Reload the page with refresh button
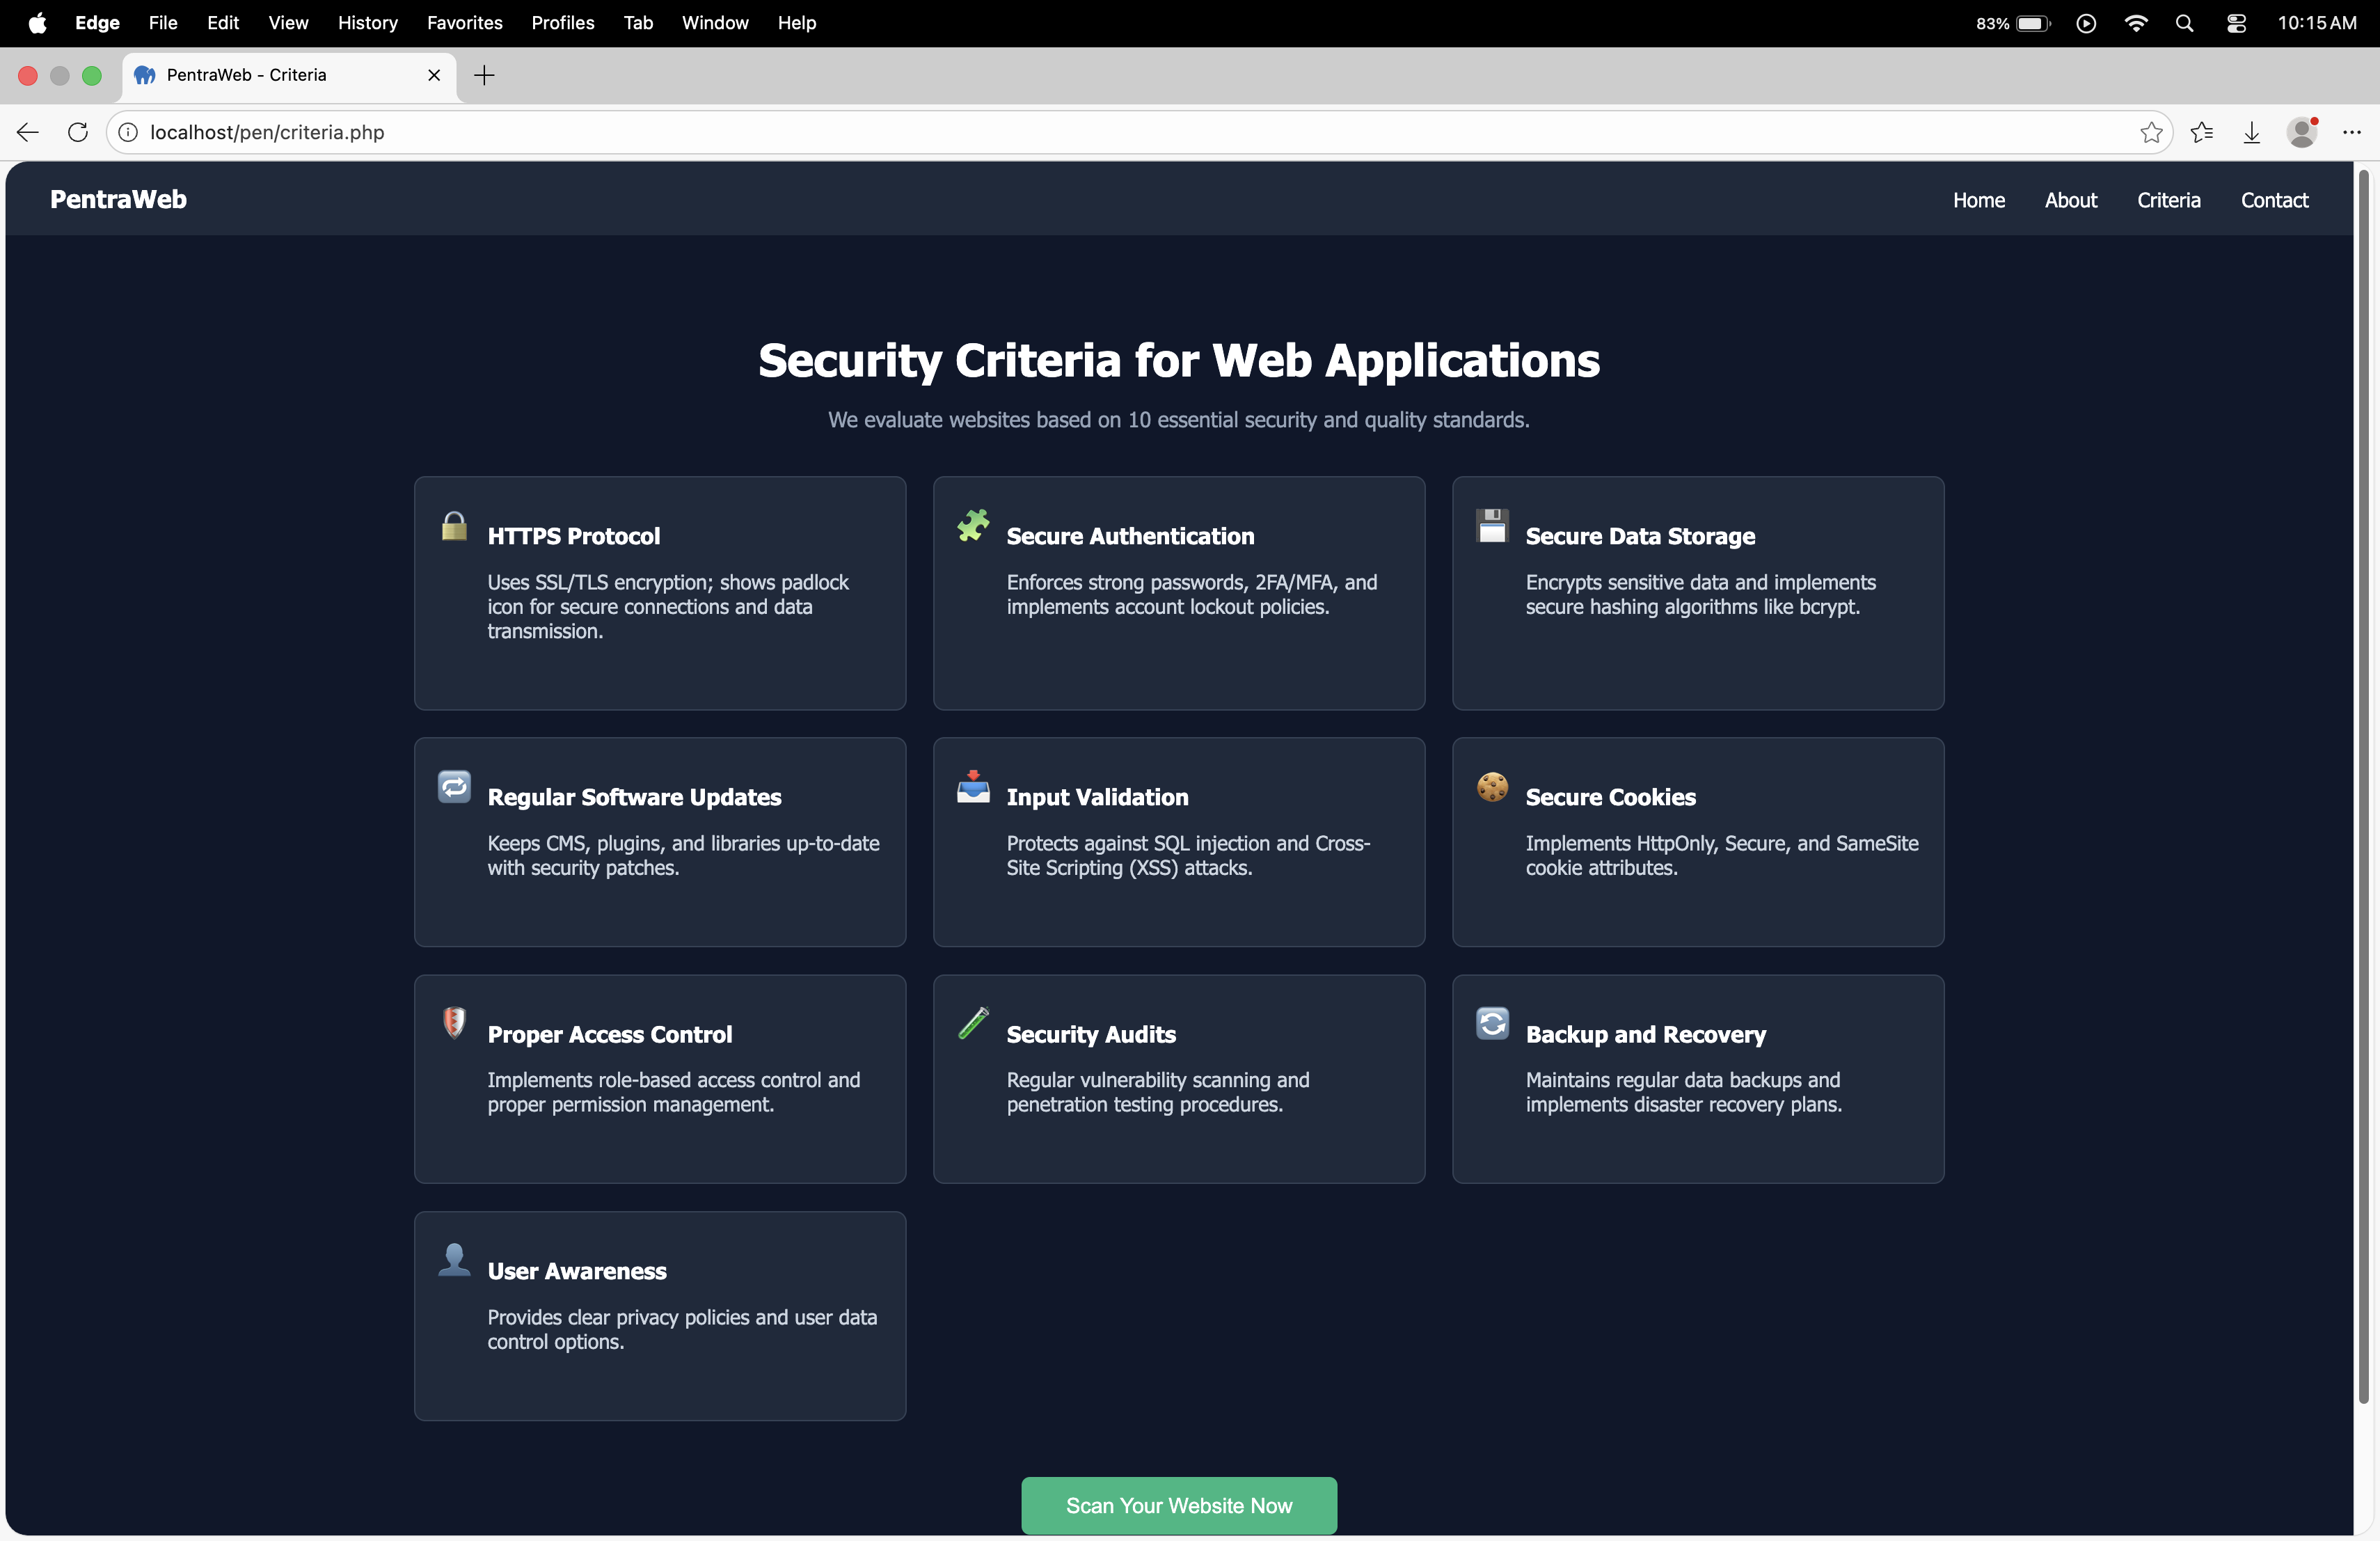The image size is (2380, 1541). (78, 132)
